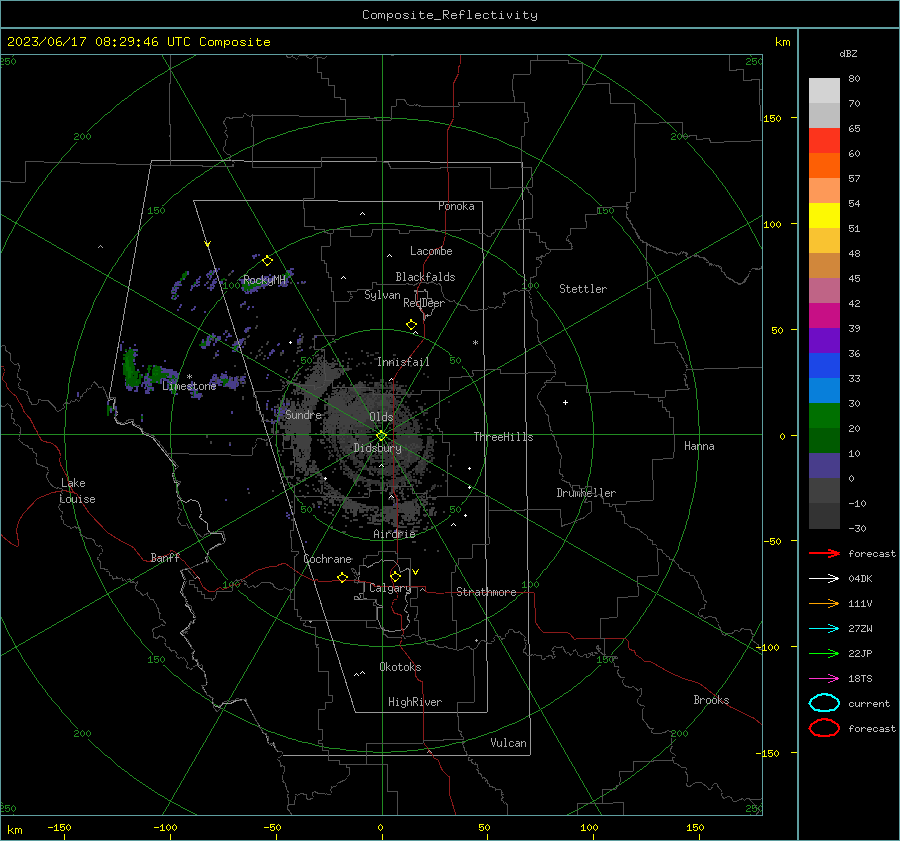This screenshot has height=841, width=900.
Task: Click the yellow diamond marker below Cochrane
Action: [x=343, y=578]
